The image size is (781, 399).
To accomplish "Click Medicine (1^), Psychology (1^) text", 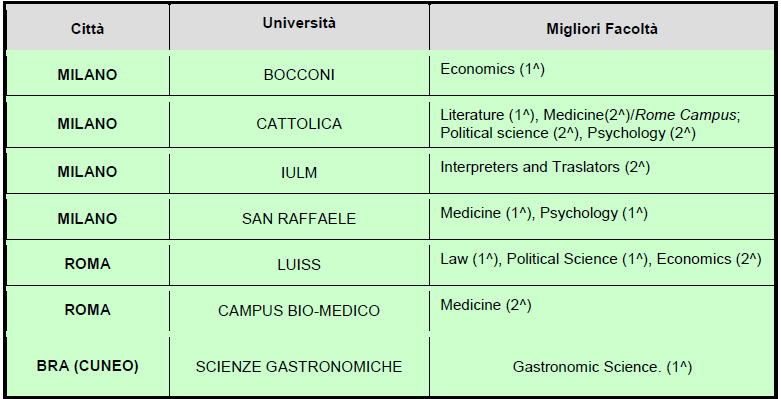I will (544, 213).
